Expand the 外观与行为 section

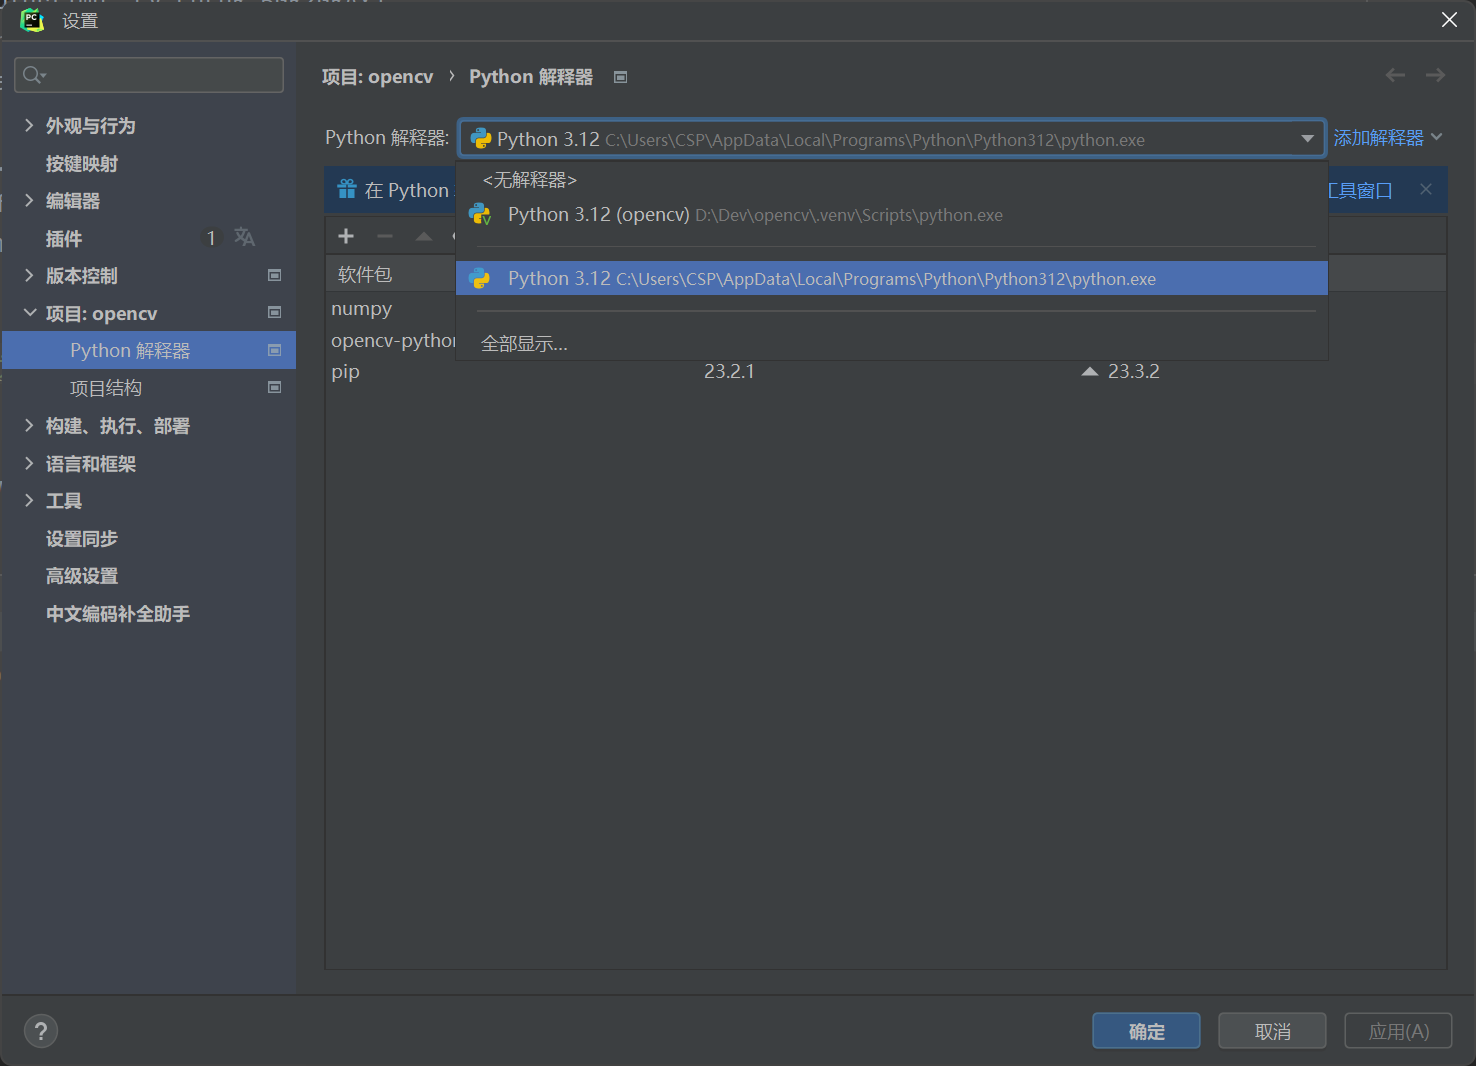tap(29, 125)
